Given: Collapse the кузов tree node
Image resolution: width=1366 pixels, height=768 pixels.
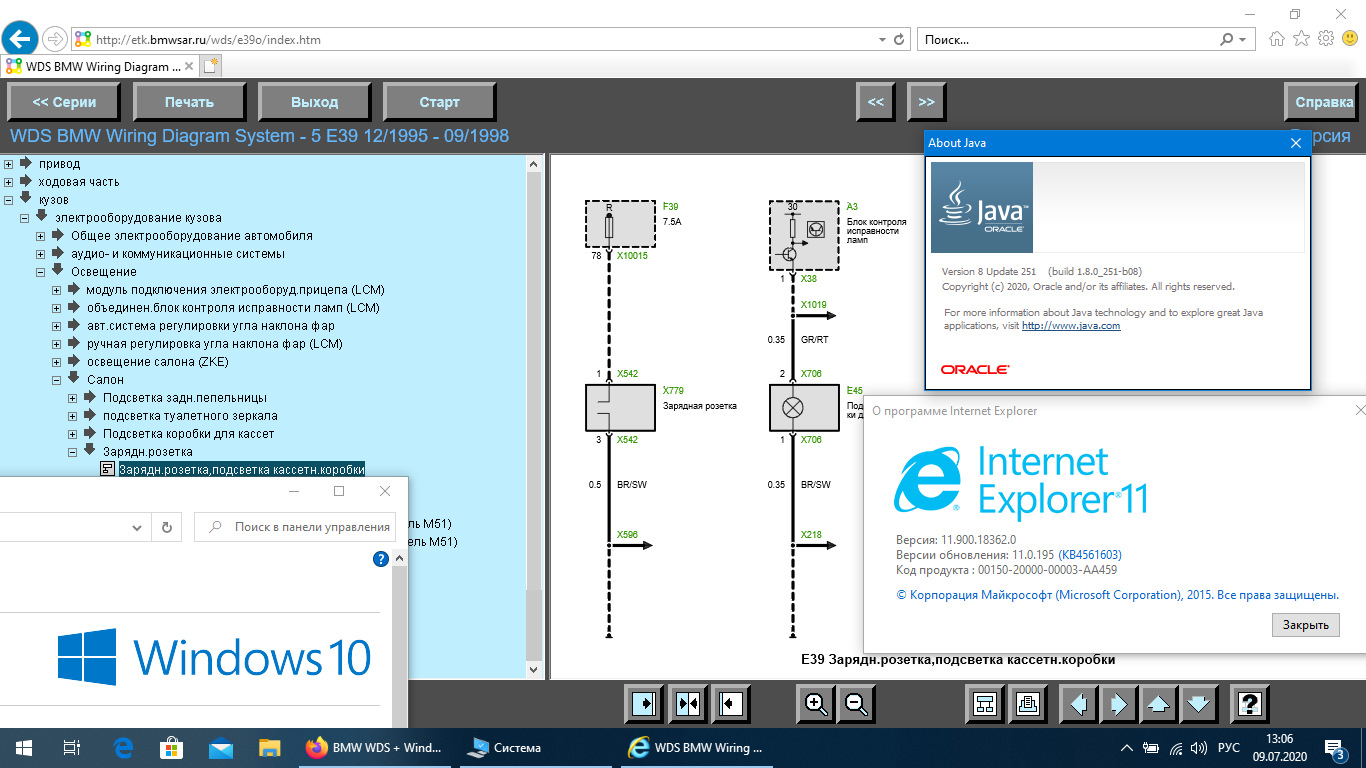Looking at the screenshot, I should coord(9,200).
